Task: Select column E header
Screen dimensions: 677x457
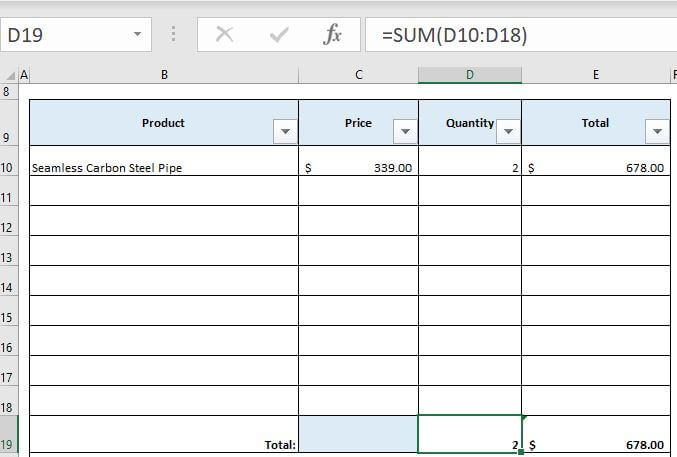Action: point(596,75)
